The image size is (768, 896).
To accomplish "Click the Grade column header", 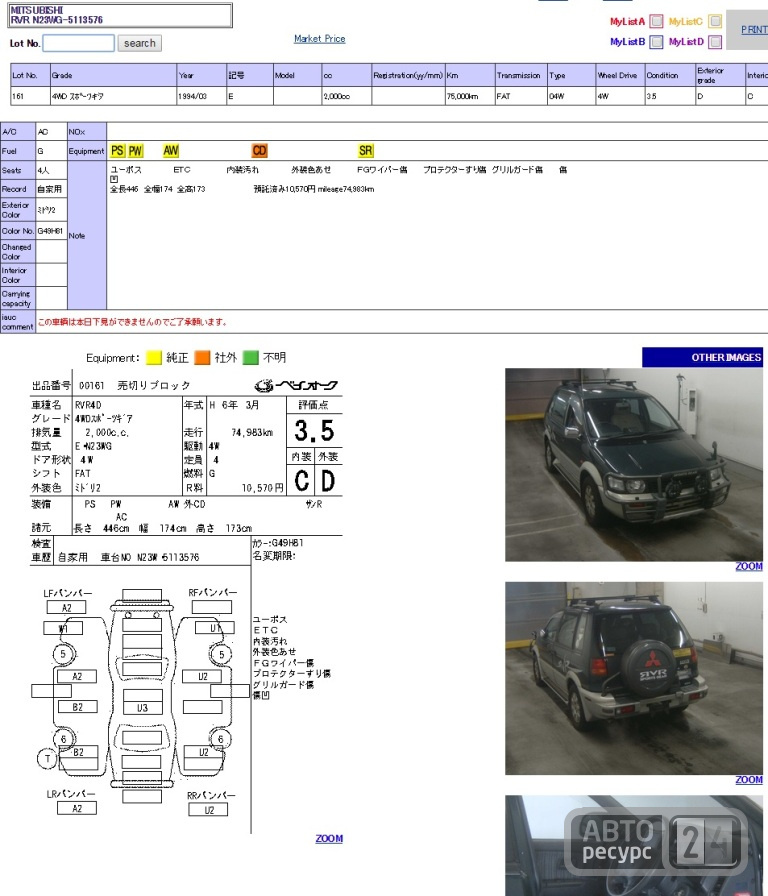I will tap(113, 75).
